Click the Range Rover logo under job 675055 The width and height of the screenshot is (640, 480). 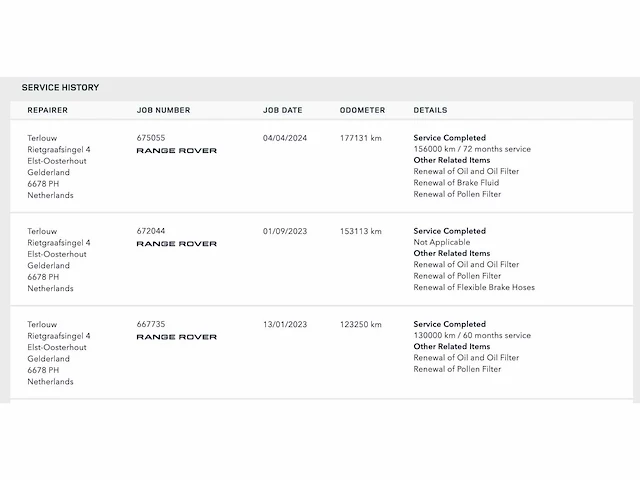(176, 151)
